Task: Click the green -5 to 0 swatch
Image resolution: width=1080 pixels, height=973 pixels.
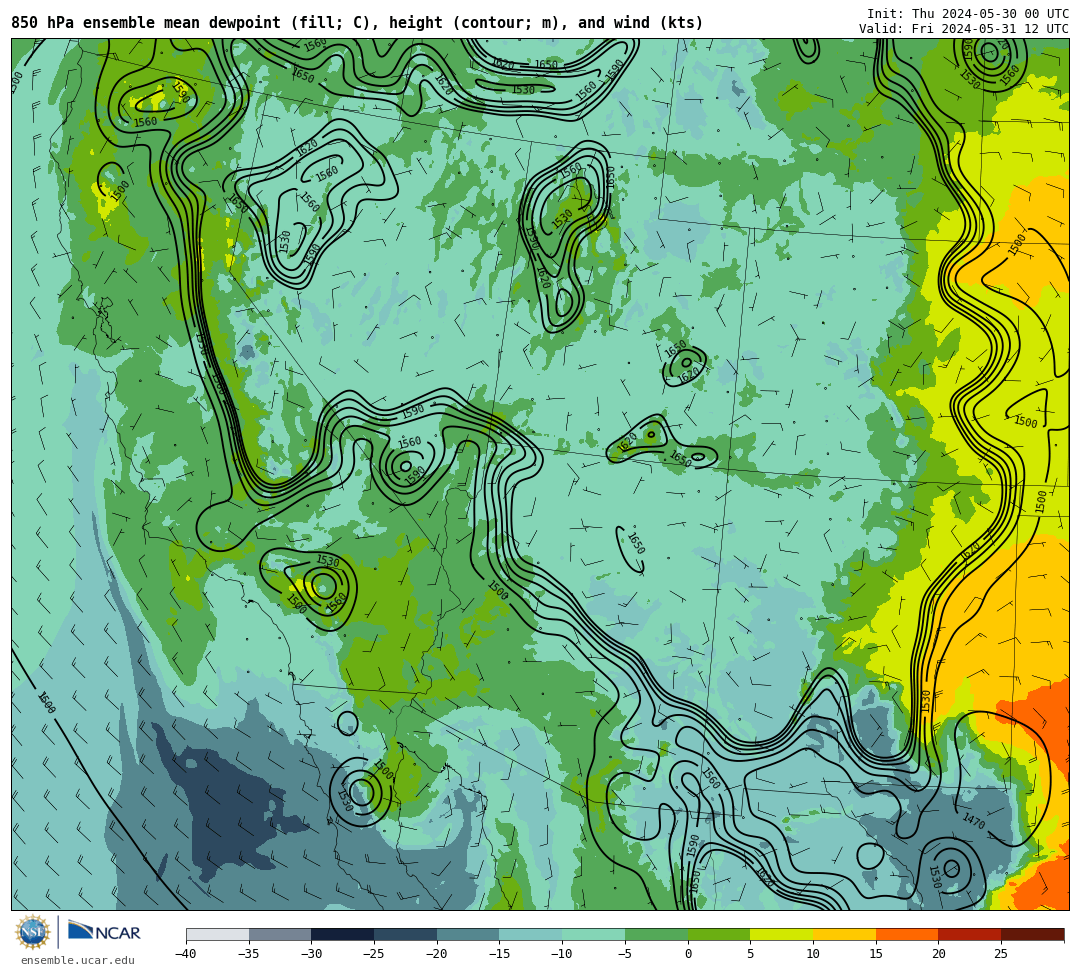Action: [656, 934]
